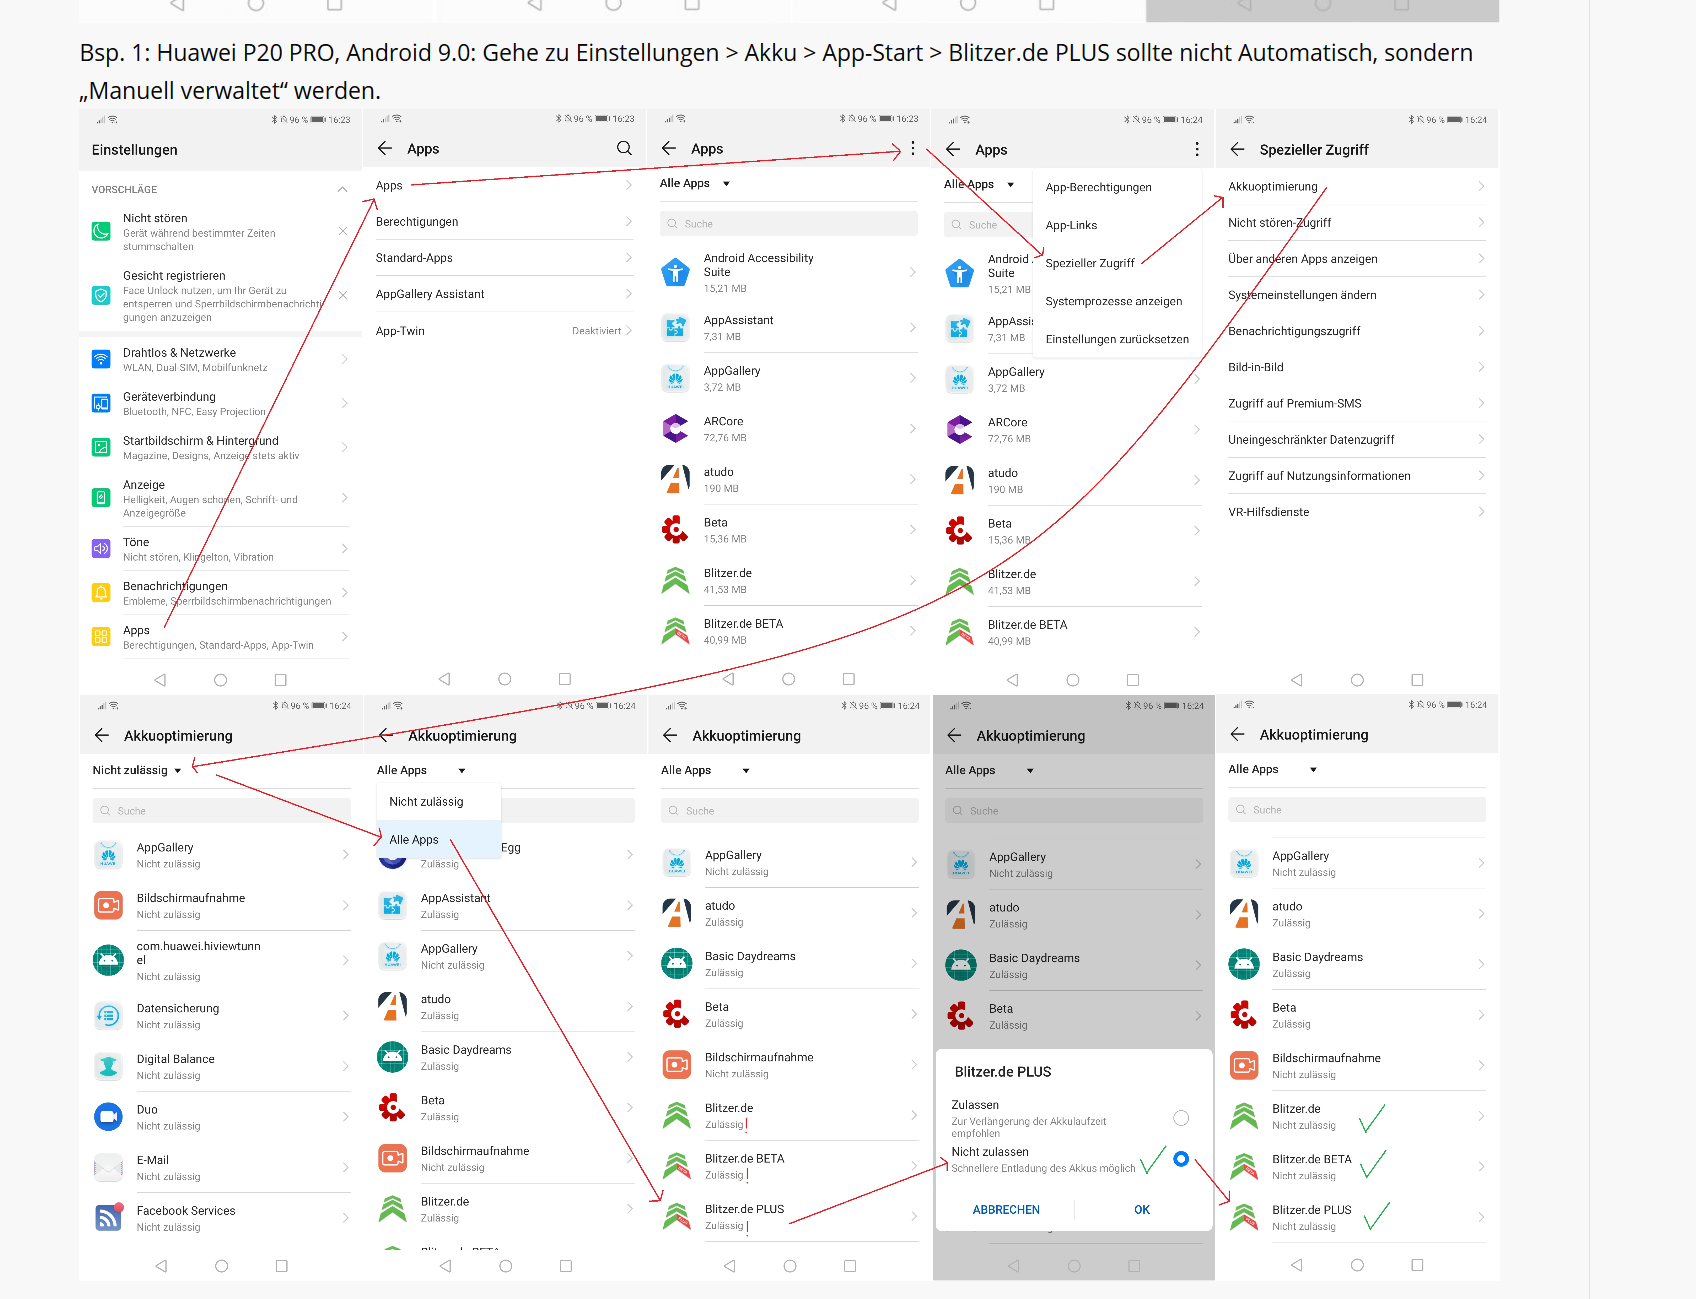Choose Einstellungen zurücksetzen menu entry
Image resolution: width=1696 pixels, height=1299 pixels.
[1117, 339]
